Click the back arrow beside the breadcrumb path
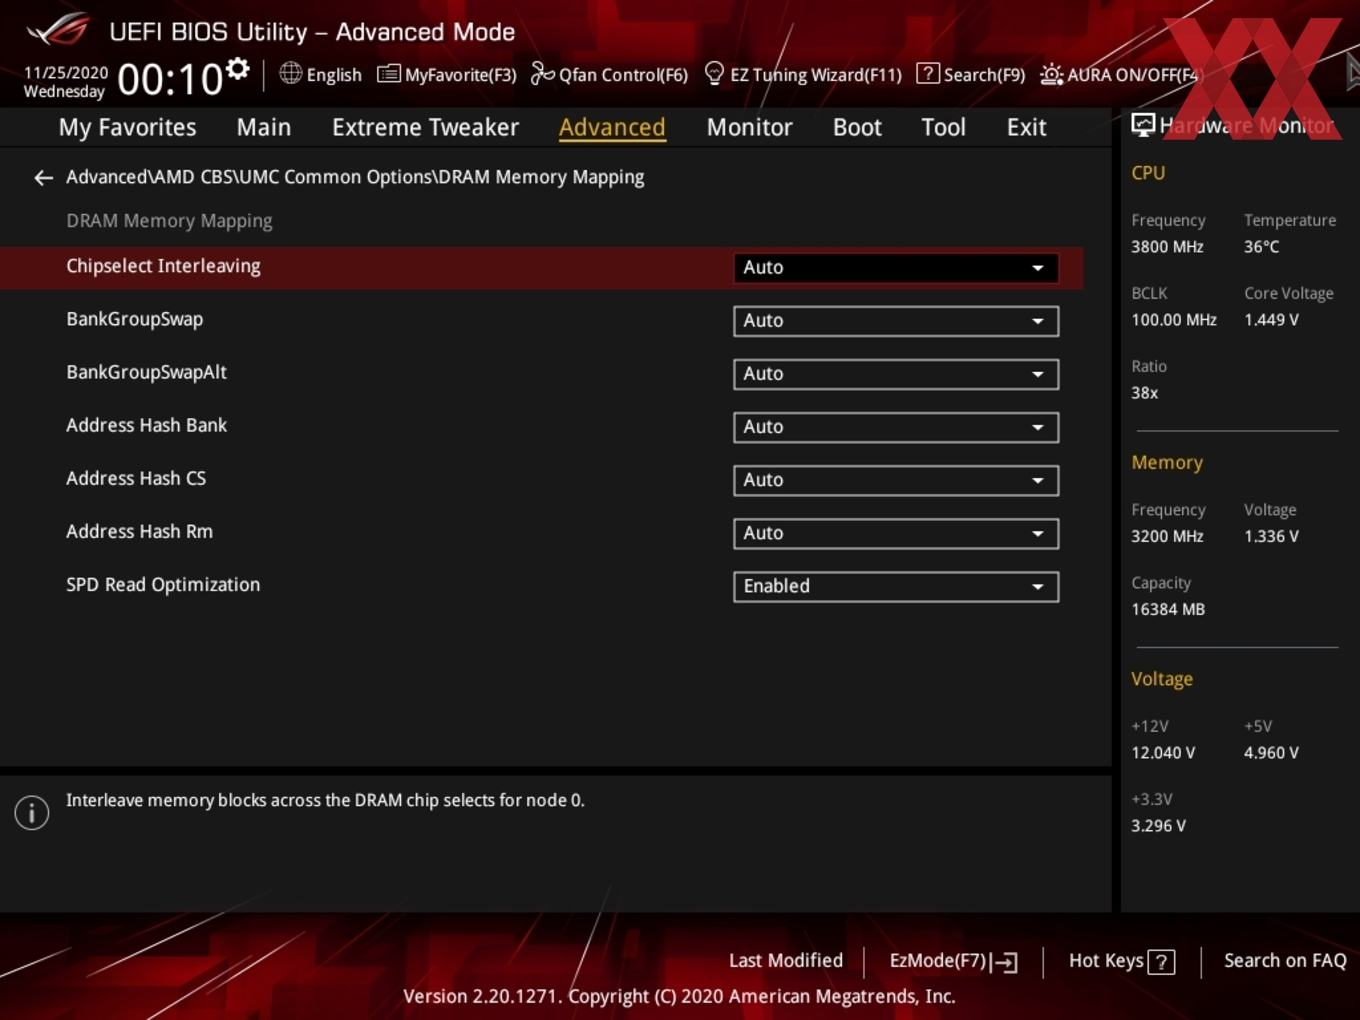This screenshot has width=1360, height=1020. coord(43,178)
